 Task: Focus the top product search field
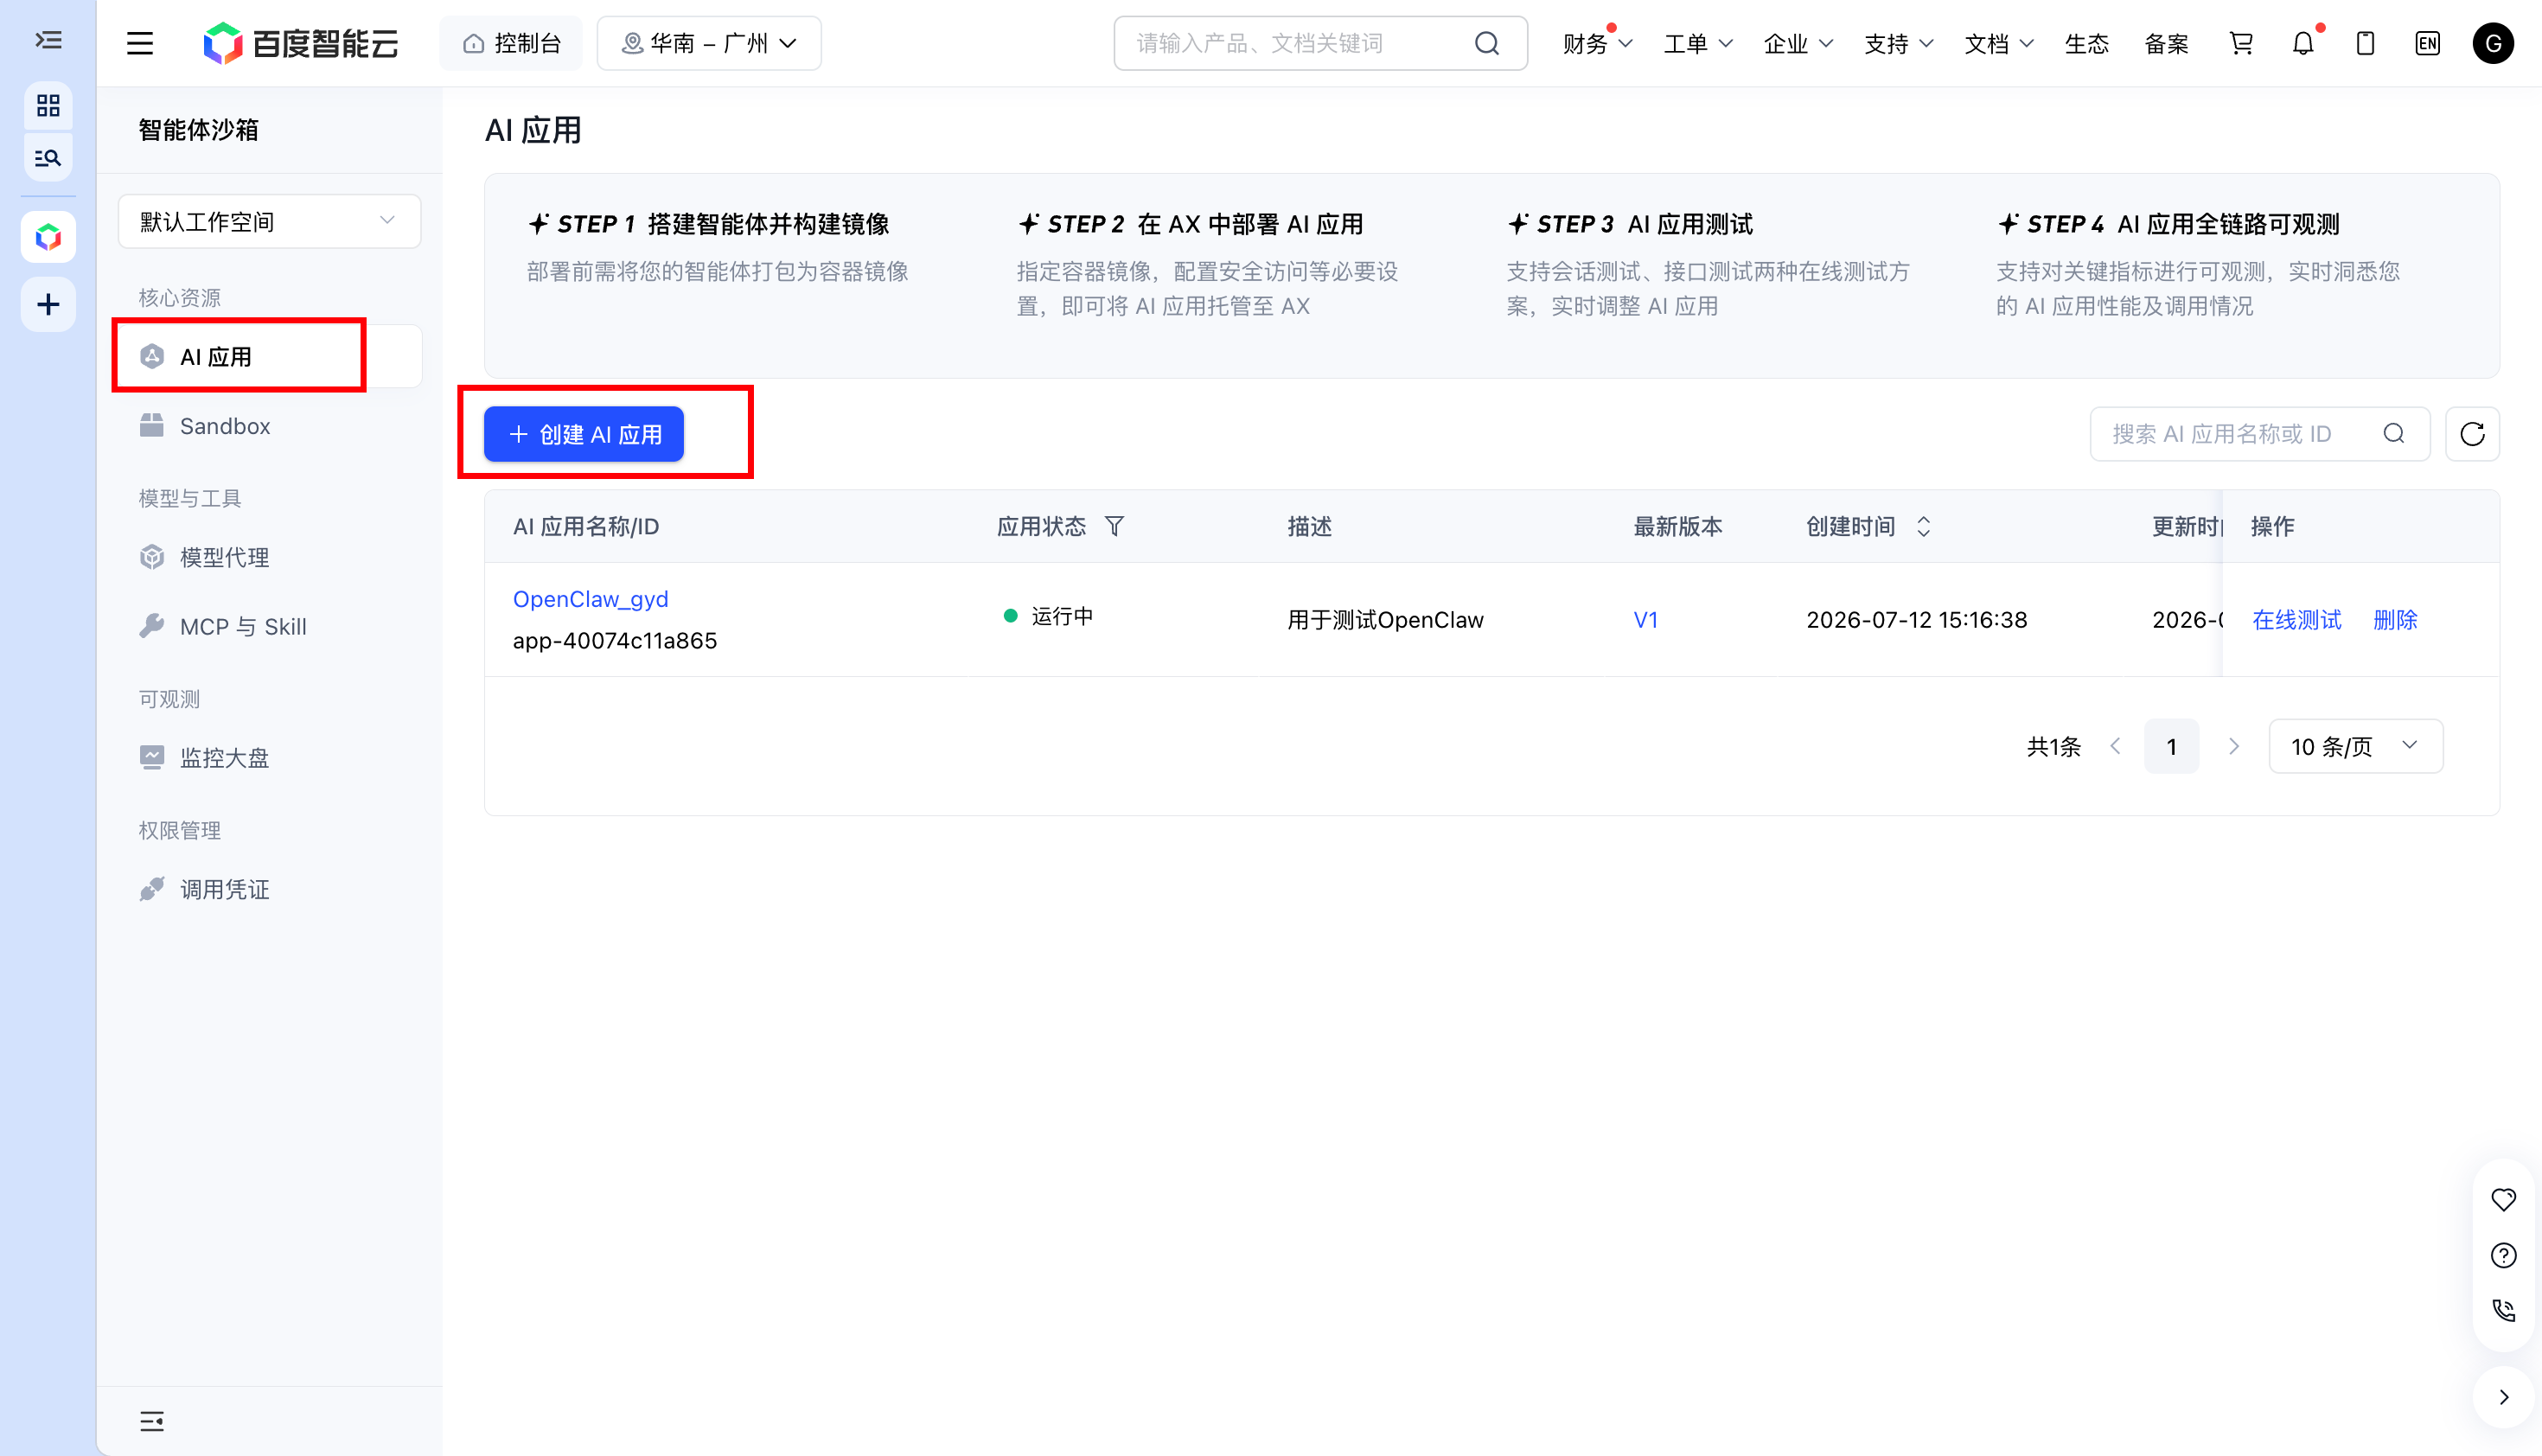[x=1320, y=43]
